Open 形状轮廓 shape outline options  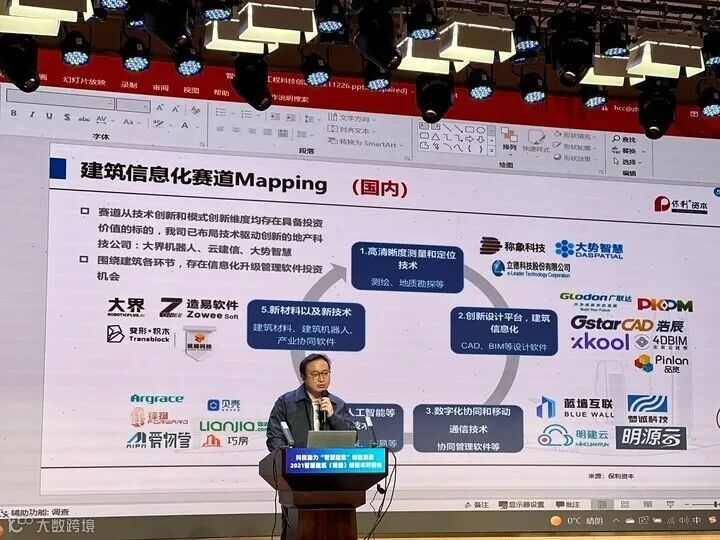click(x=574, y=147)
